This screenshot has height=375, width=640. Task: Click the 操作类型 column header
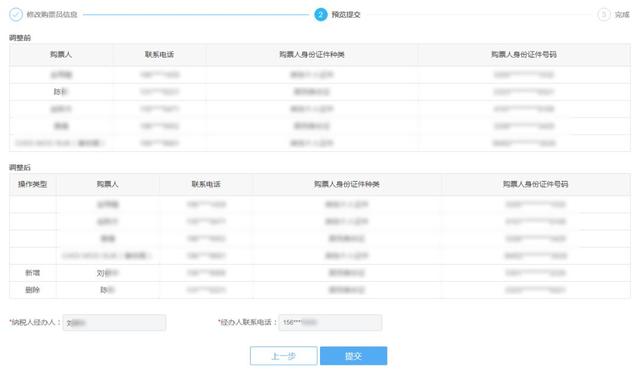33,184
